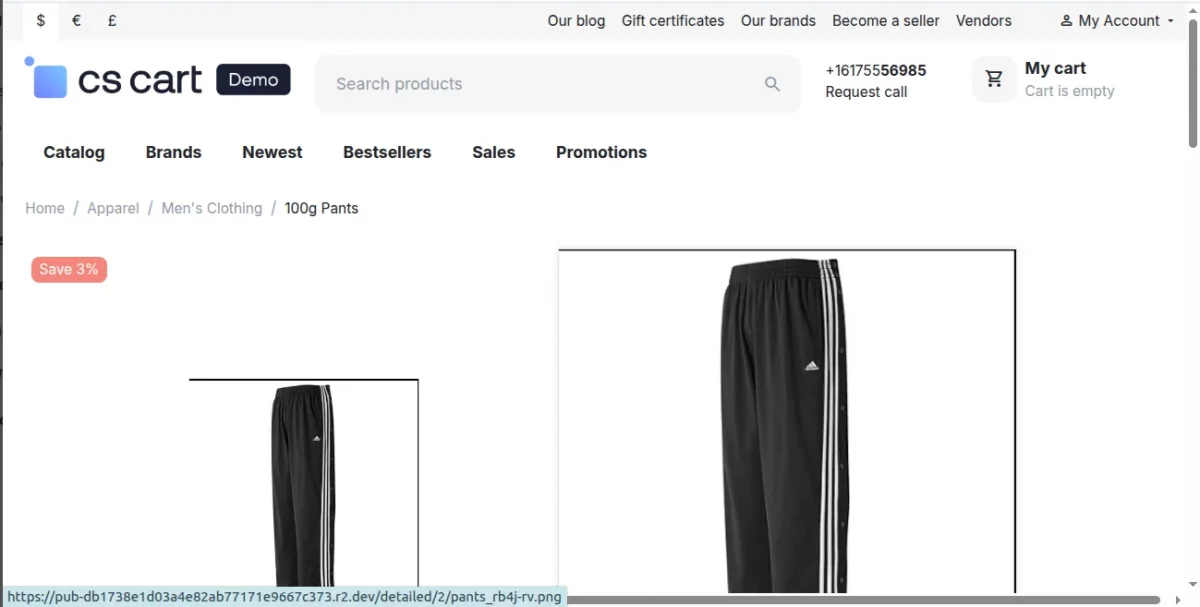Open the Brands menu item
Image resolution: width=1200 pixels, height=607 pixels.
point(173,152)
